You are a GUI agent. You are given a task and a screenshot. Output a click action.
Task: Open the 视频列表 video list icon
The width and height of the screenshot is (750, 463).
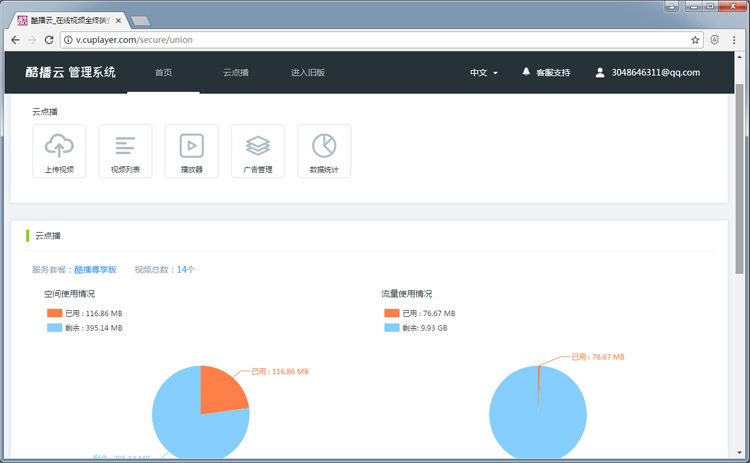(125, 151)
